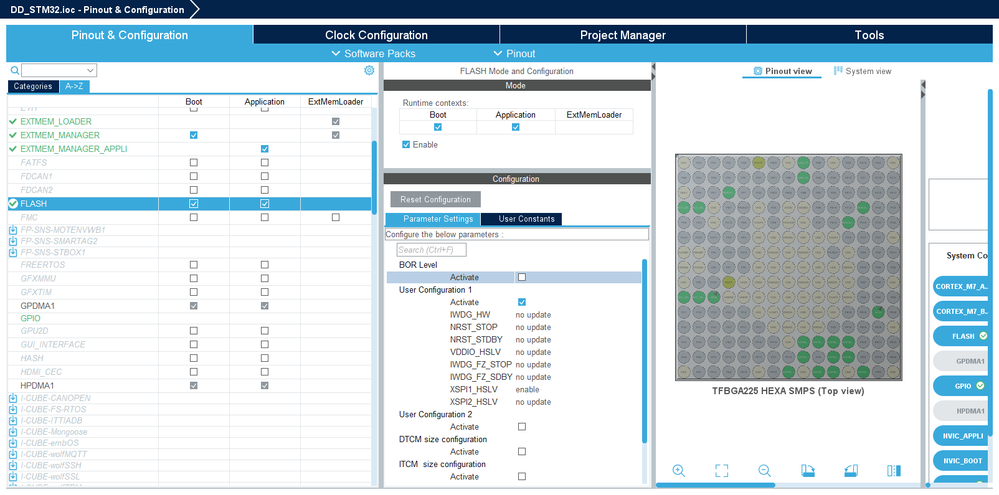
Task: Click the green check beside EXTMEM_LOADER
Action: pos(13,121)
